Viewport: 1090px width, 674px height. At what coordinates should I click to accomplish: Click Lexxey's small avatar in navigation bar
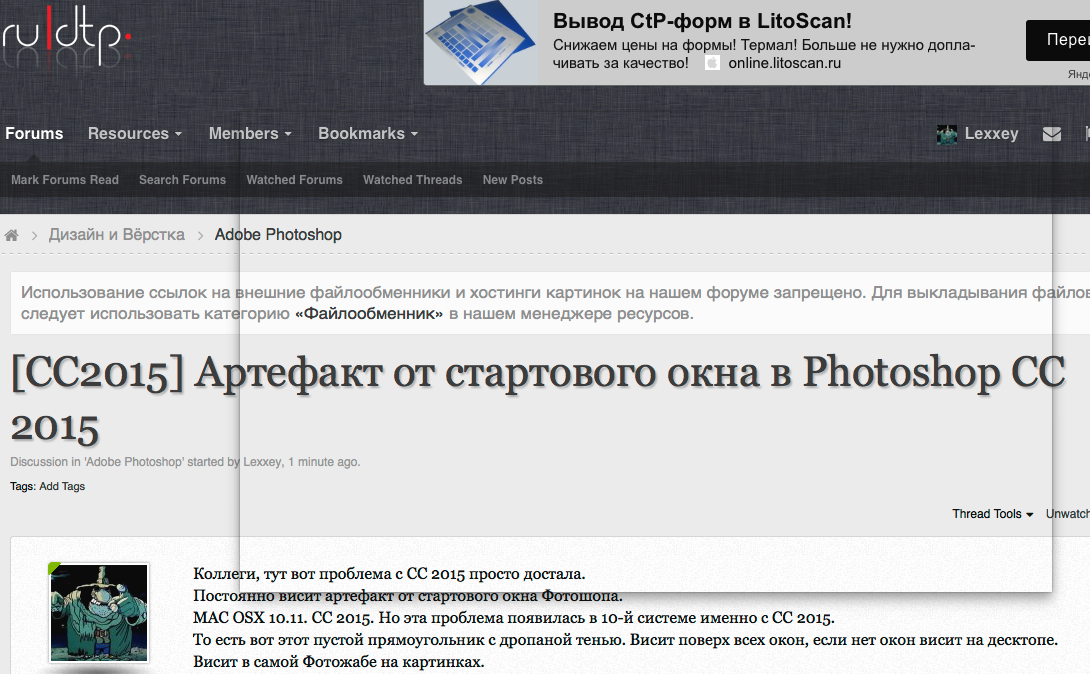tap(946, 134)
